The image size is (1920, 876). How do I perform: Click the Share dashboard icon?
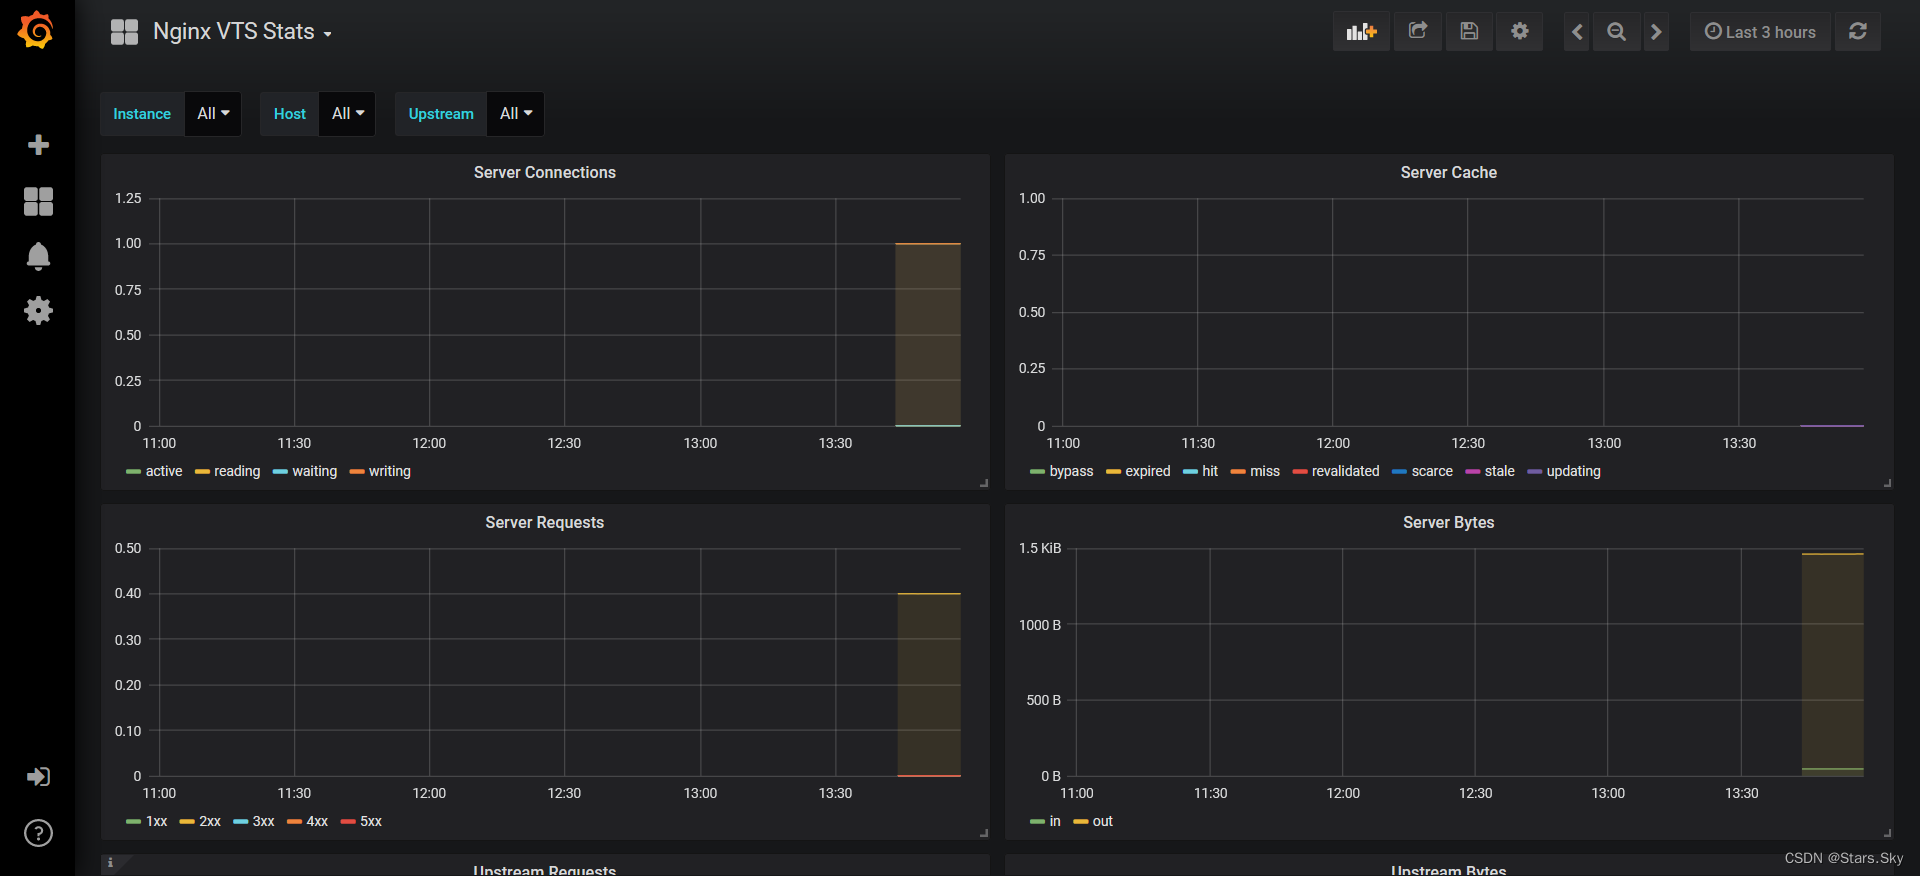click(x=1418, y=32)
